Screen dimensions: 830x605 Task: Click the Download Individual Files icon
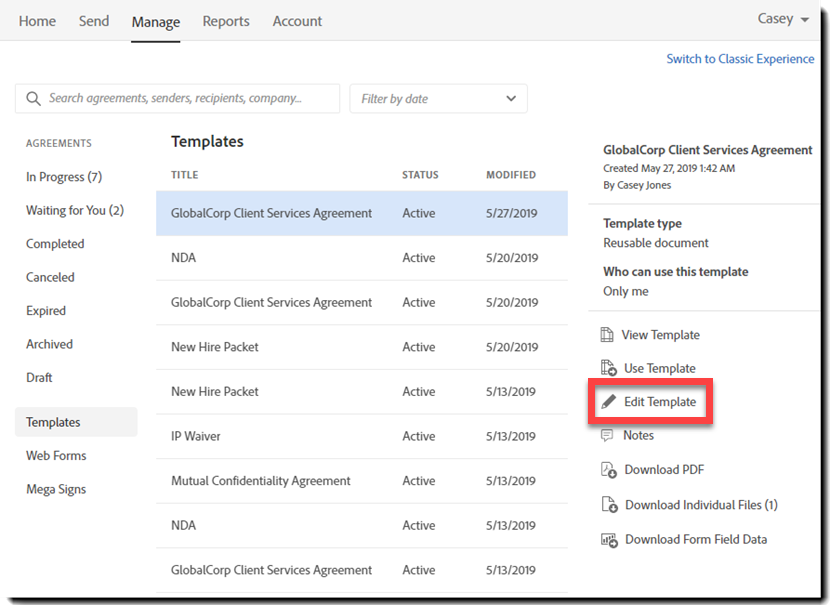608,505
